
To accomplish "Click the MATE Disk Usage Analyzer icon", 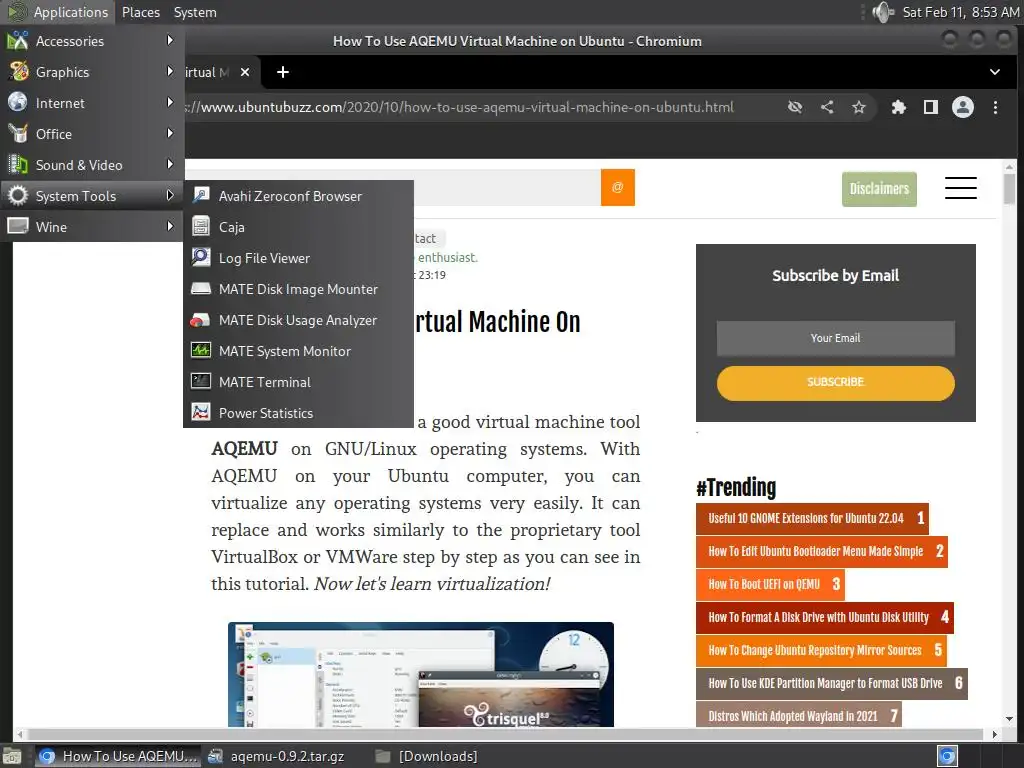I will 200,320.
